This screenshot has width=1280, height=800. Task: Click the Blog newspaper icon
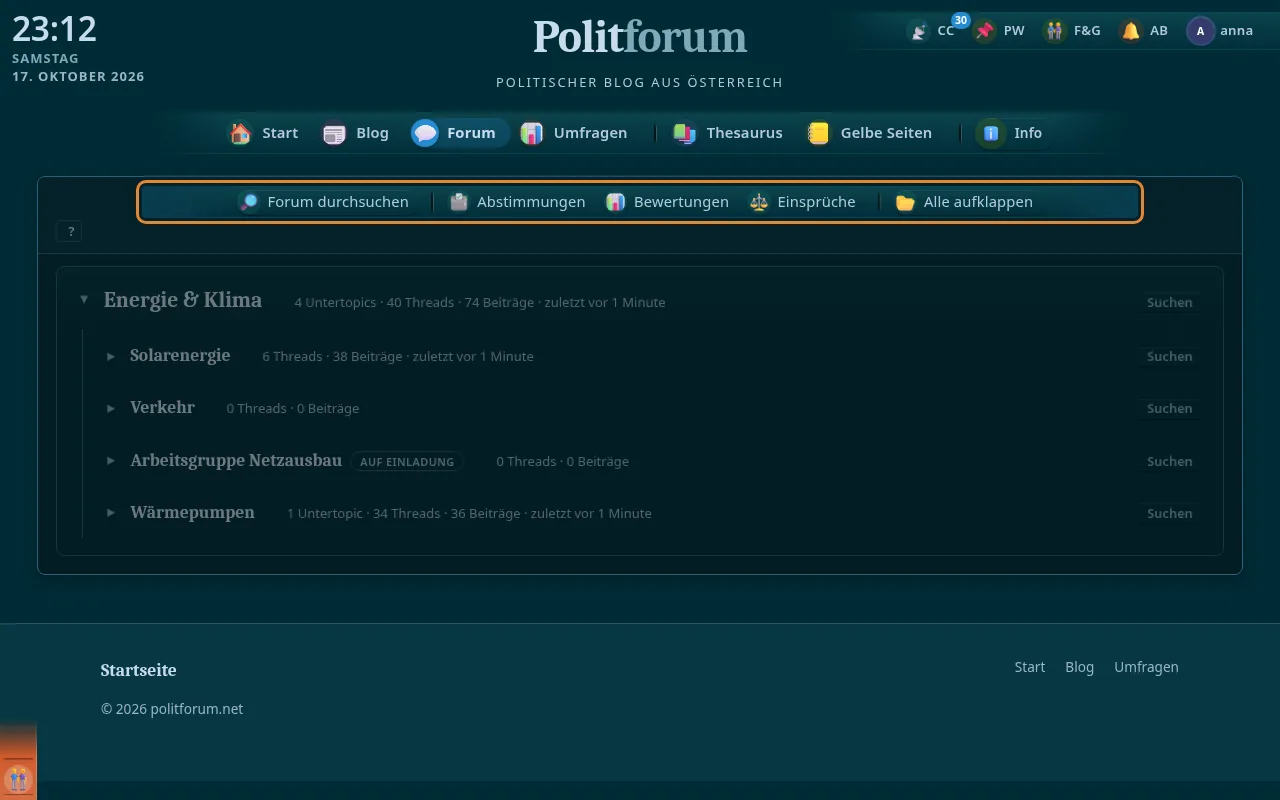[x=334, y=133]
